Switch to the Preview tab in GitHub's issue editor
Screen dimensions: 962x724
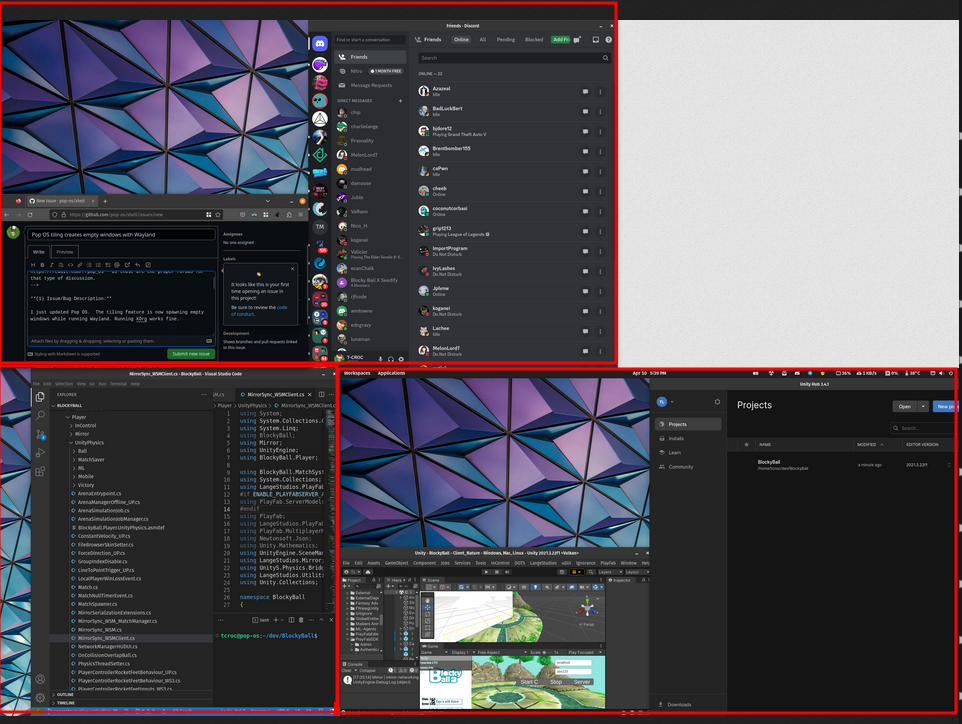tap(64, 252)
